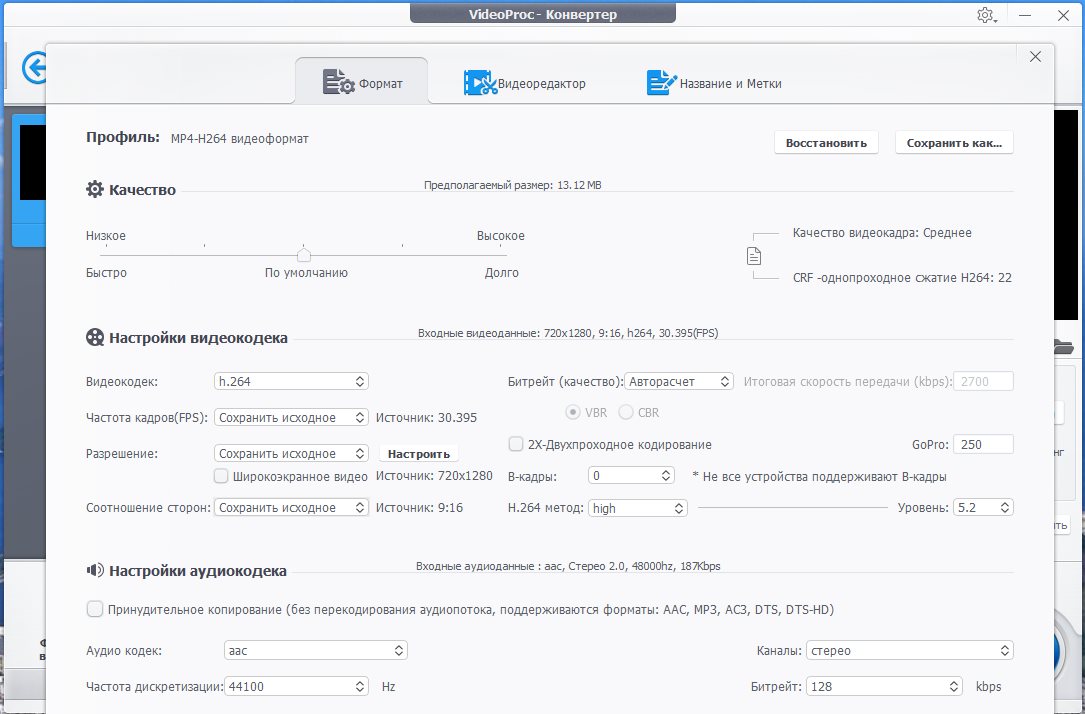The width and height of the screenshot is (1085, 714).
Task: Click the speaker audio codec icon
Action: coord(95,571)
